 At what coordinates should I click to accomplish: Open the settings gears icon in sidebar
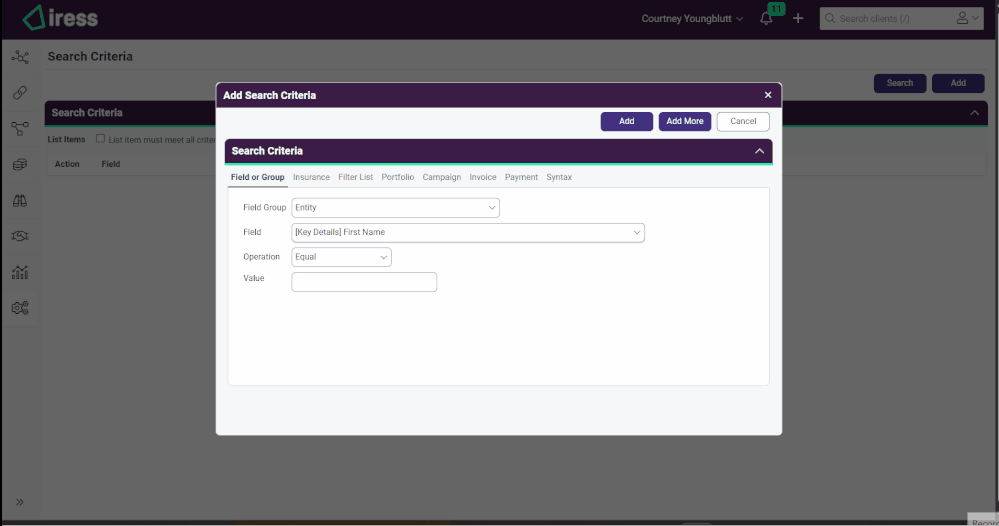[19, 308]
